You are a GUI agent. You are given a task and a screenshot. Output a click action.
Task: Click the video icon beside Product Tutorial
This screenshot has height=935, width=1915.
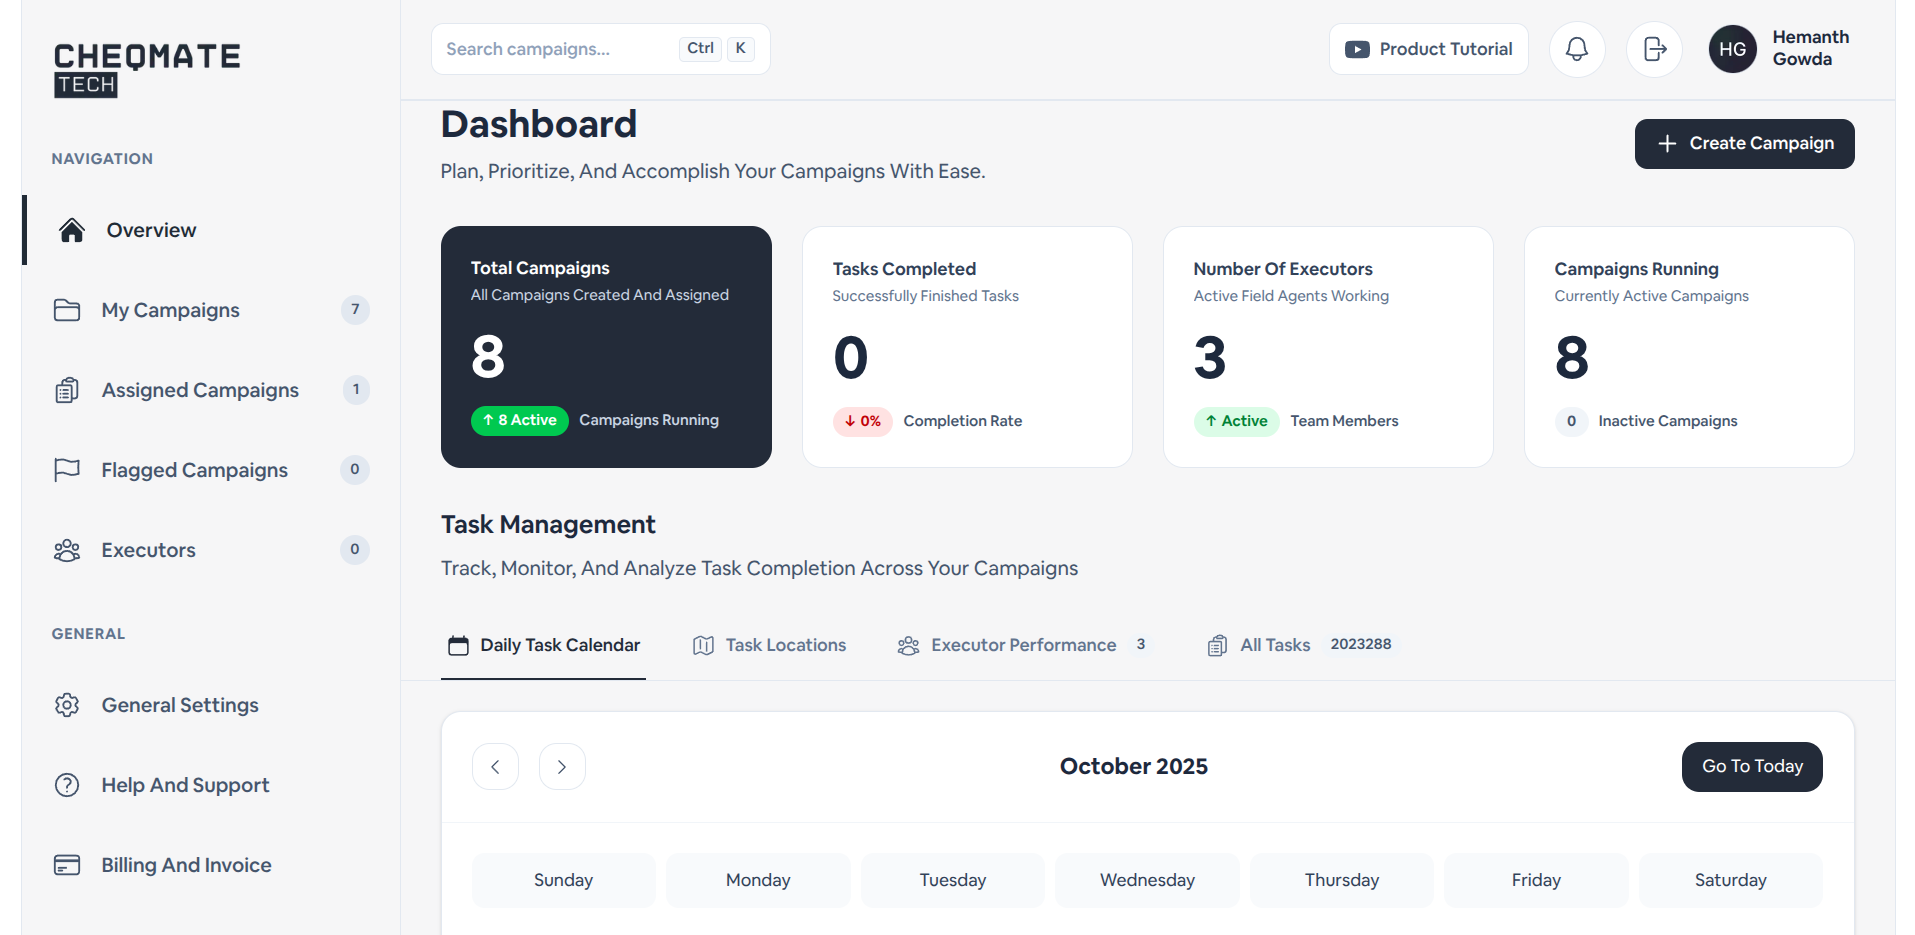coord(1358,48)
